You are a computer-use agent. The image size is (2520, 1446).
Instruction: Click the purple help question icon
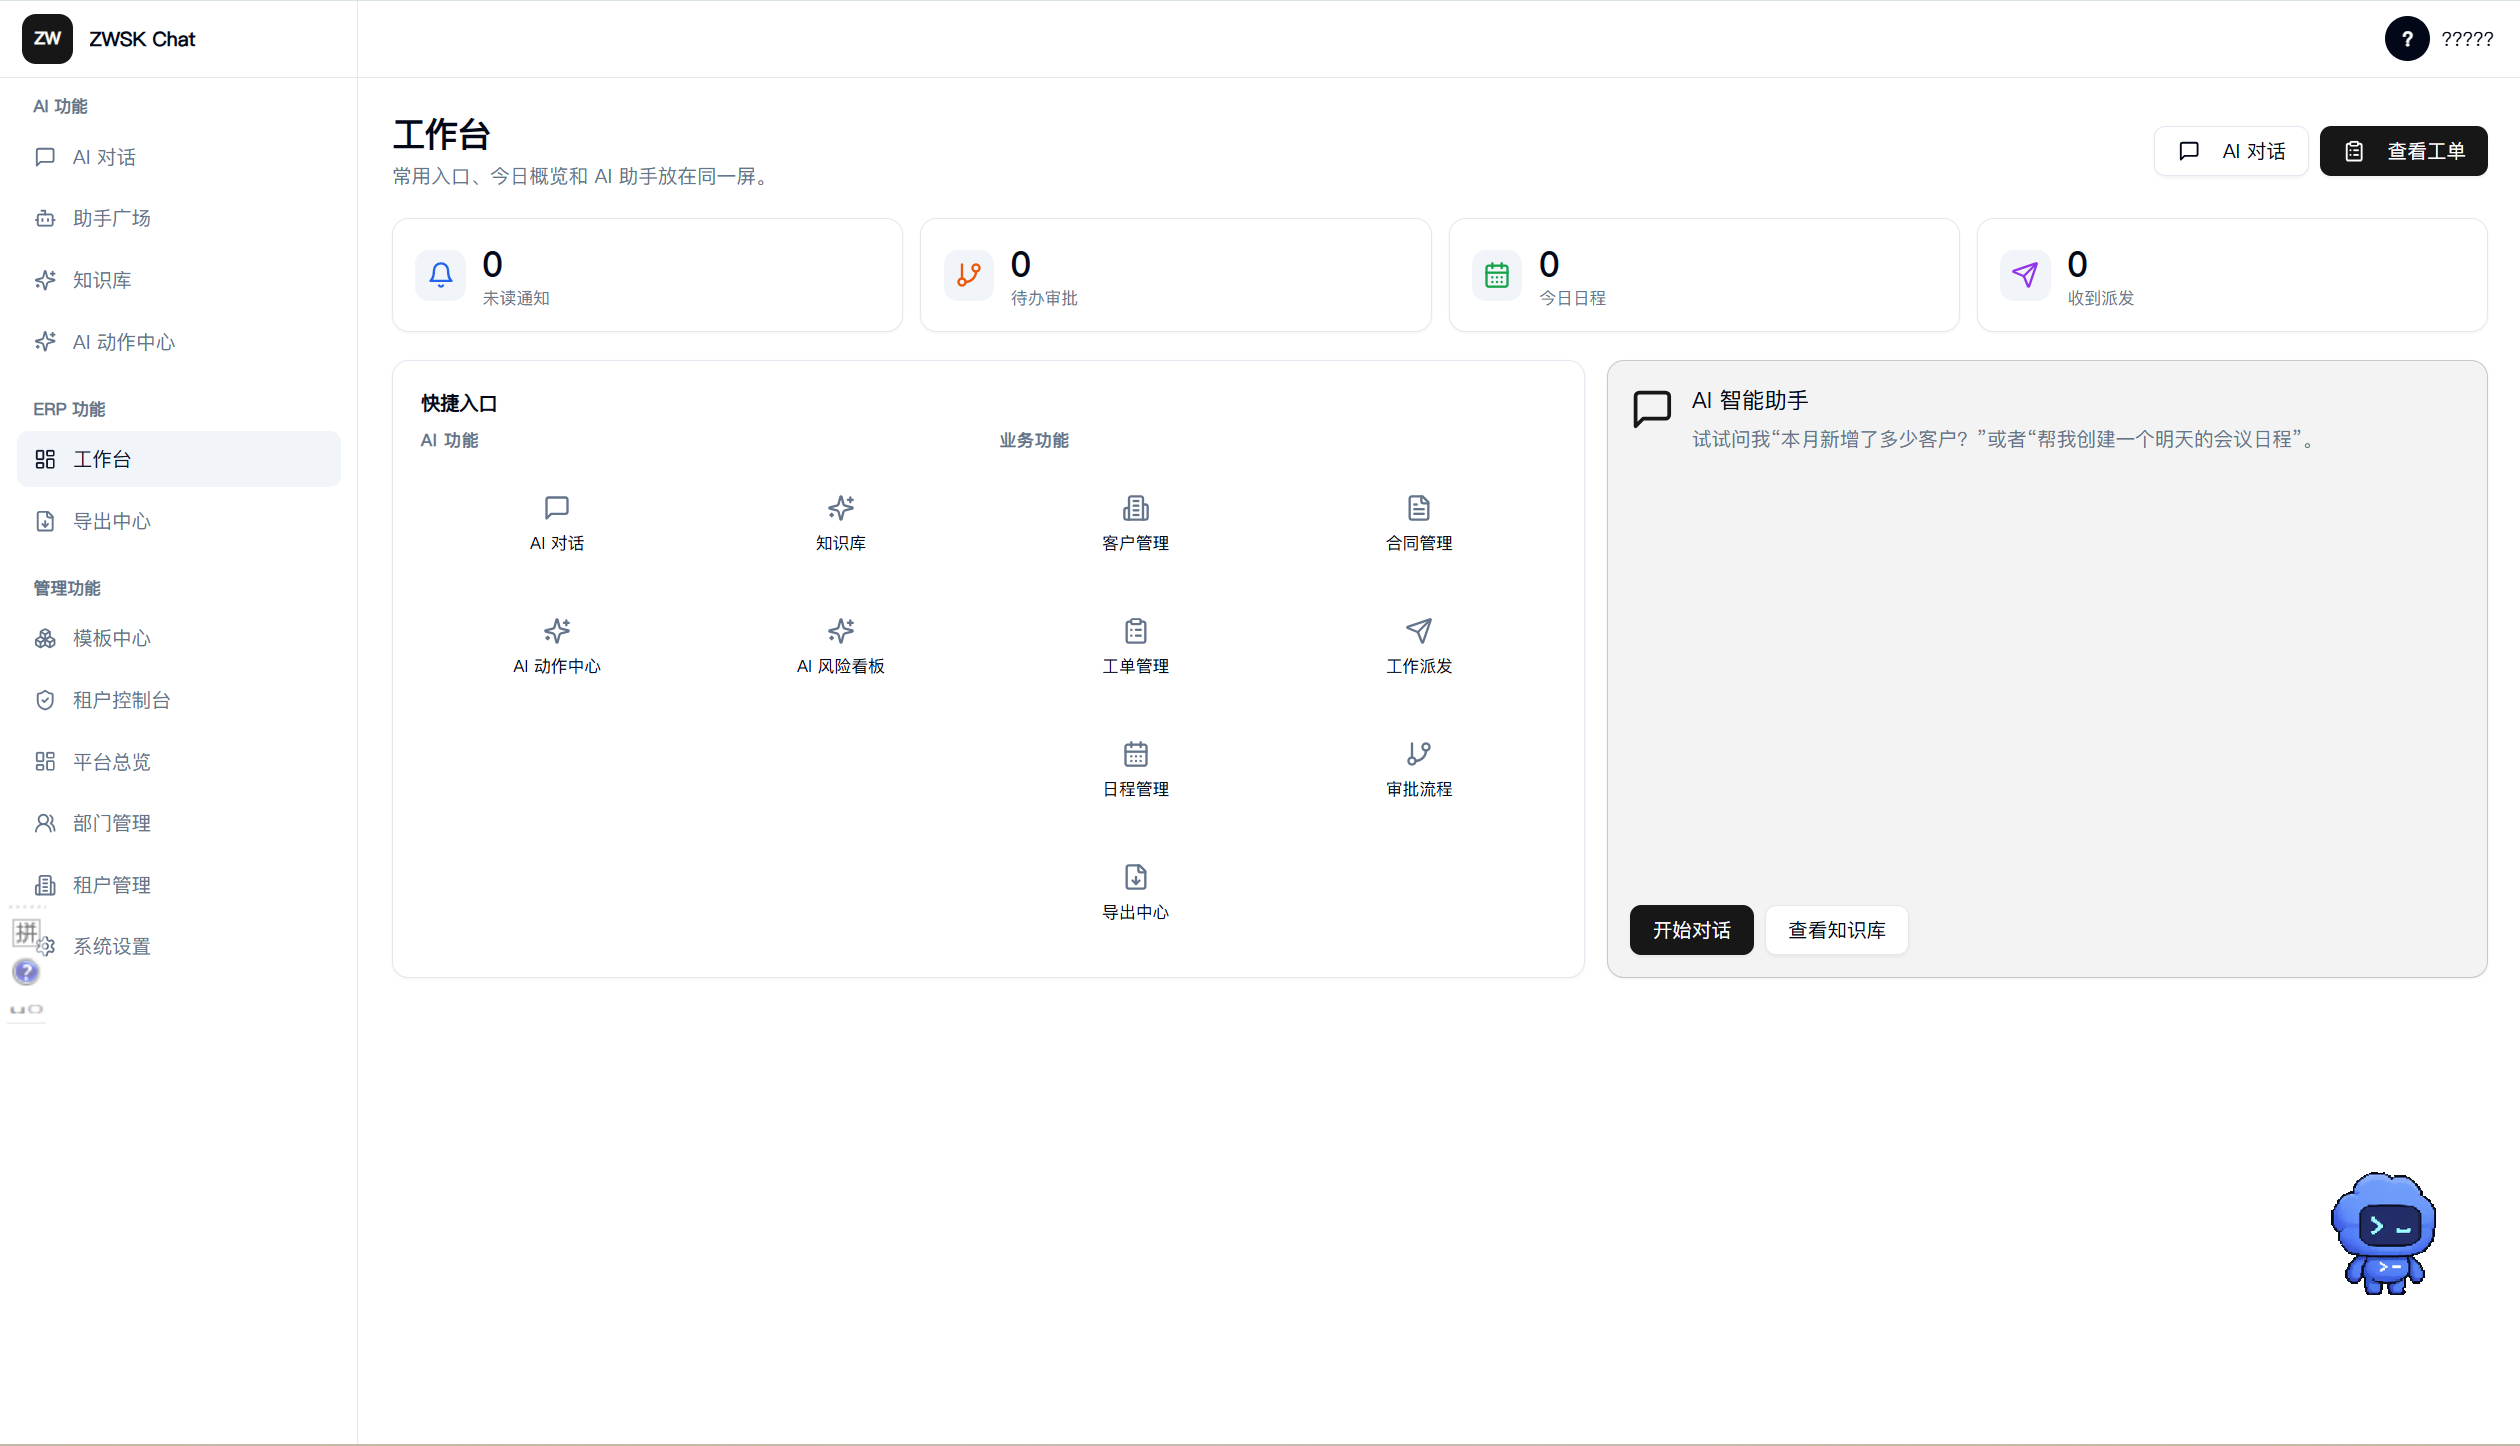(x=26, y=972)
